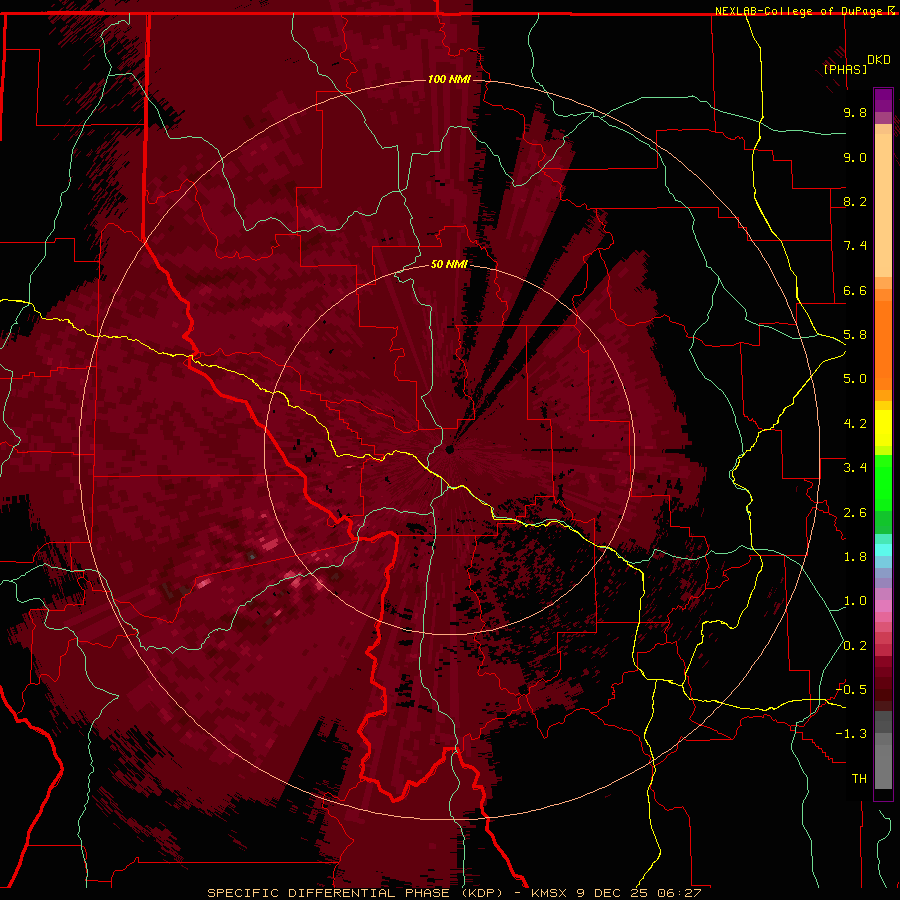Image resolution: width=900 pixels, height=900 pixels.
Task: Click the 4.2 scale value label
Action: click(855, 424)
